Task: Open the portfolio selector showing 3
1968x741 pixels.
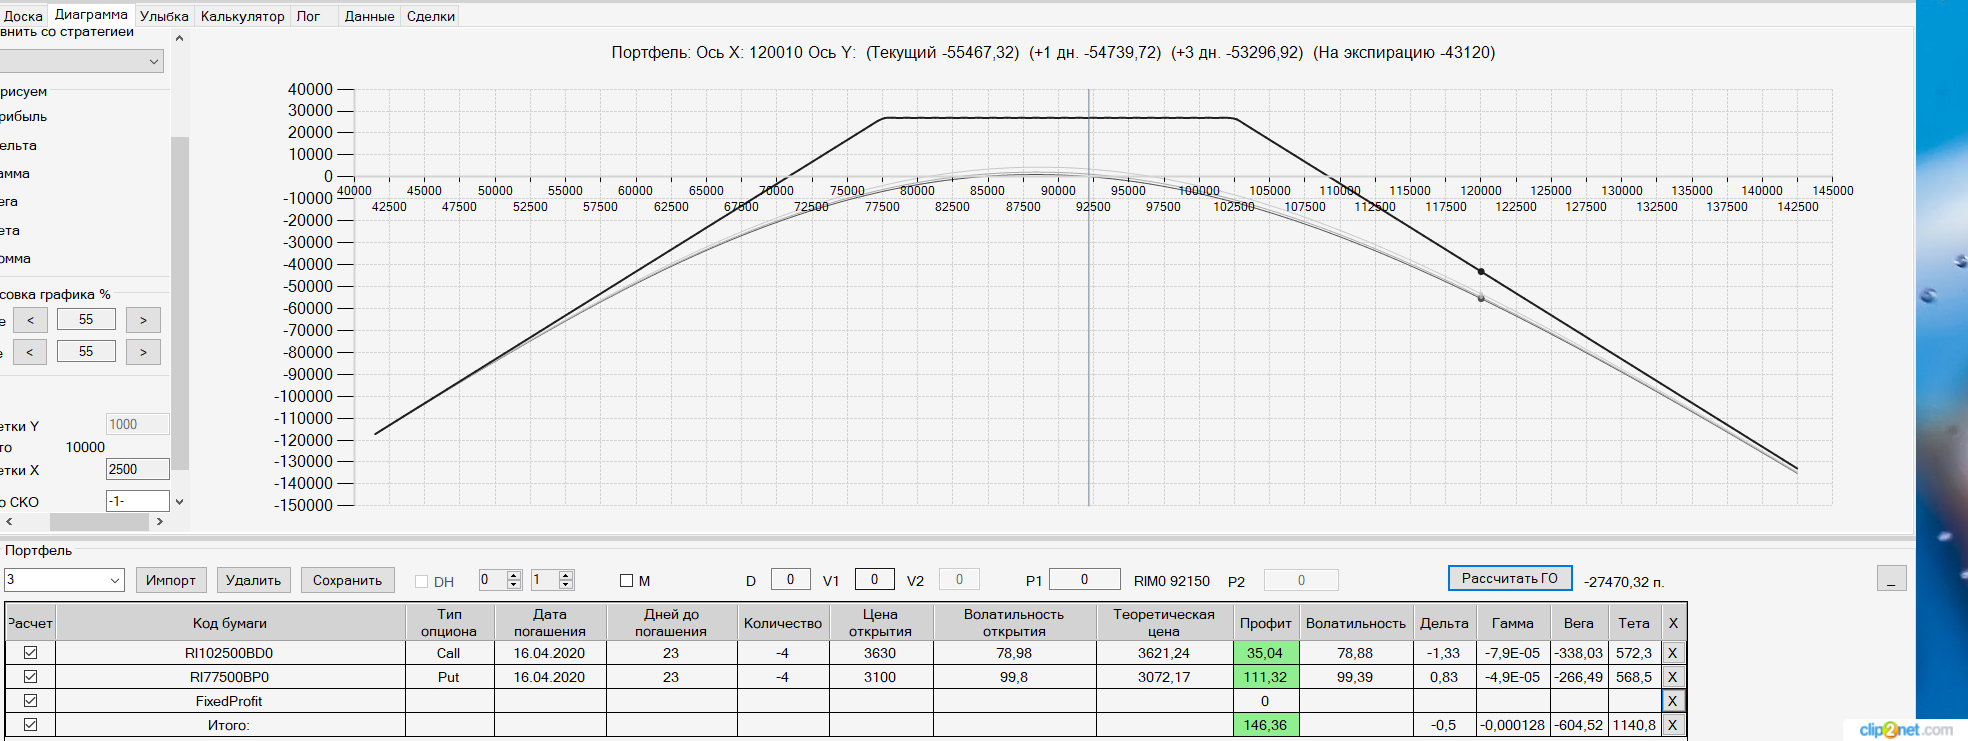Action: click(x=64, y=580)
